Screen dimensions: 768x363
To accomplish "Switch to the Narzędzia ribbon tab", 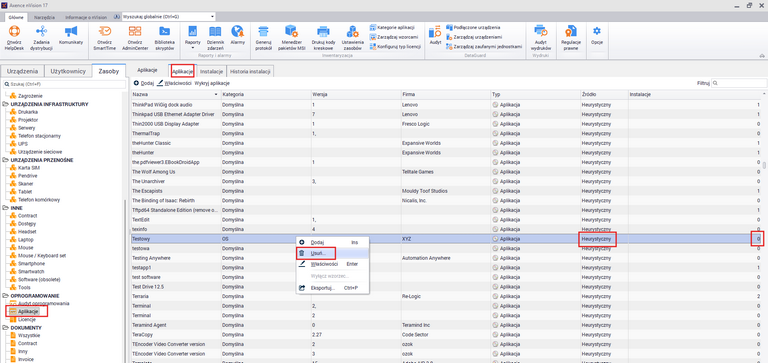I will click(x=45, y=17).
